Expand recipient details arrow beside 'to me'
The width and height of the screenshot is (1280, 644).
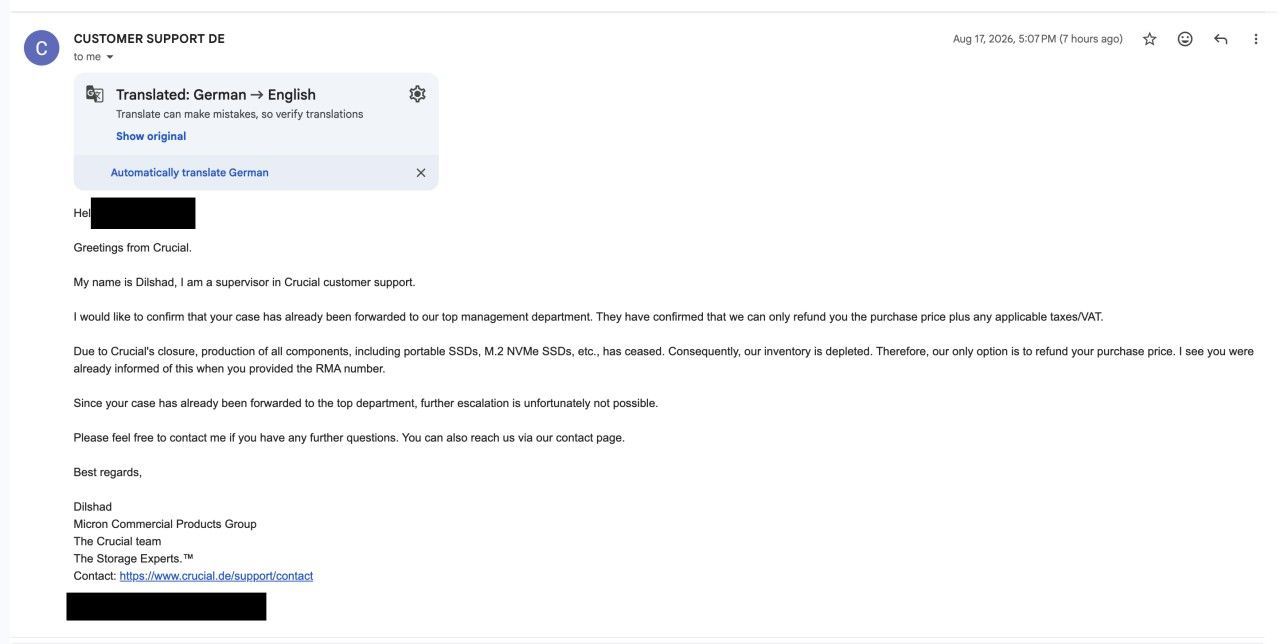pos(110,57)
